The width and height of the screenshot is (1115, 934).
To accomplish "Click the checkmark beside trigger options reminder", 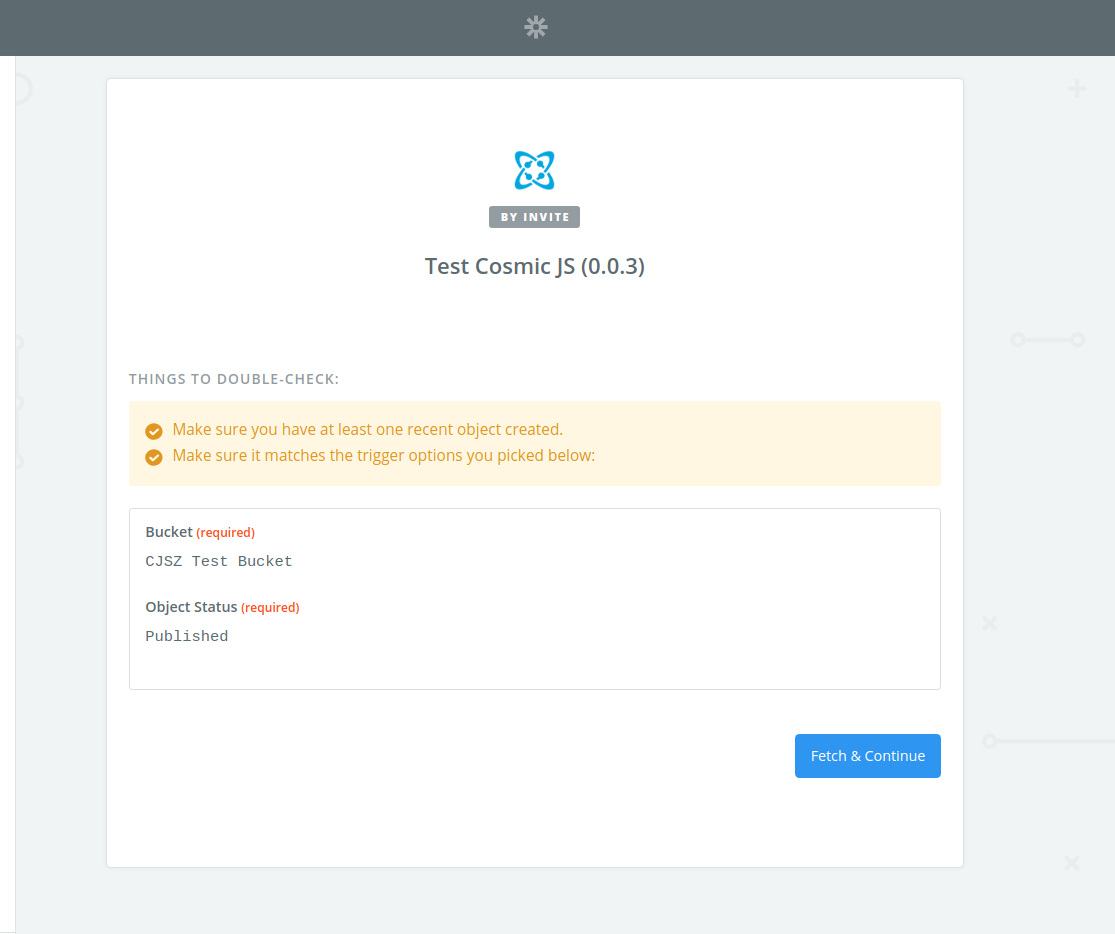I will point(154,457).
